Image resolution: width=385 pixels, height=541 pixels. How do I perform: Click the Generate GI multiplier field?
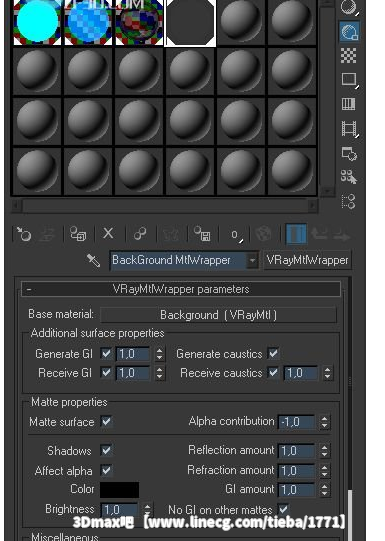[x=133, y=354]
